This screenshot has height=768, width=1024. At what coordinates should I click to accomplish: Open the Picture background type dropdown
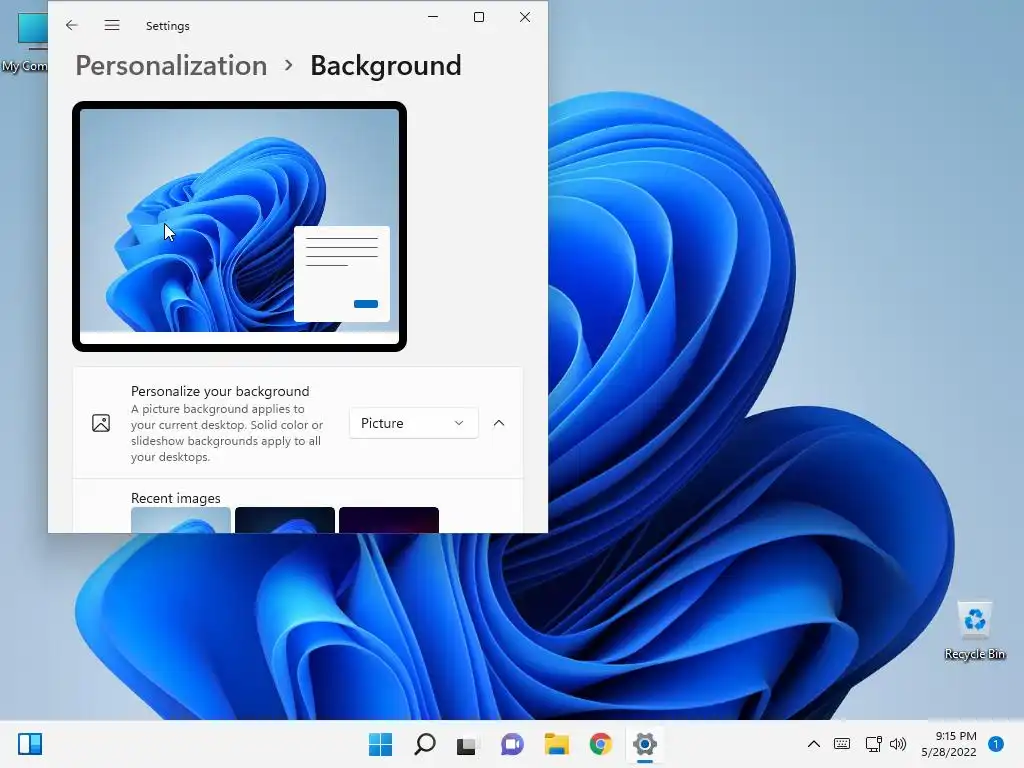(413, 423)
